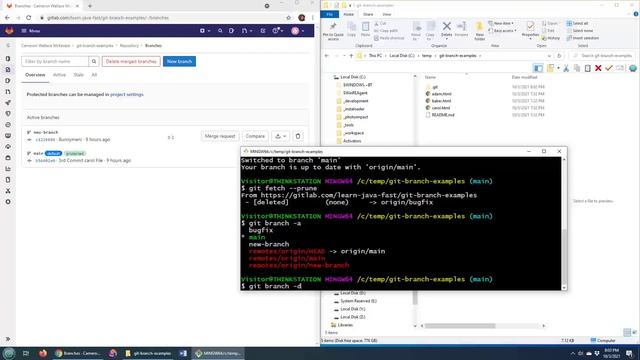Bookmark this page with the star icon
640x360 pixels.
pyautogui.click(x=289, y=18)
